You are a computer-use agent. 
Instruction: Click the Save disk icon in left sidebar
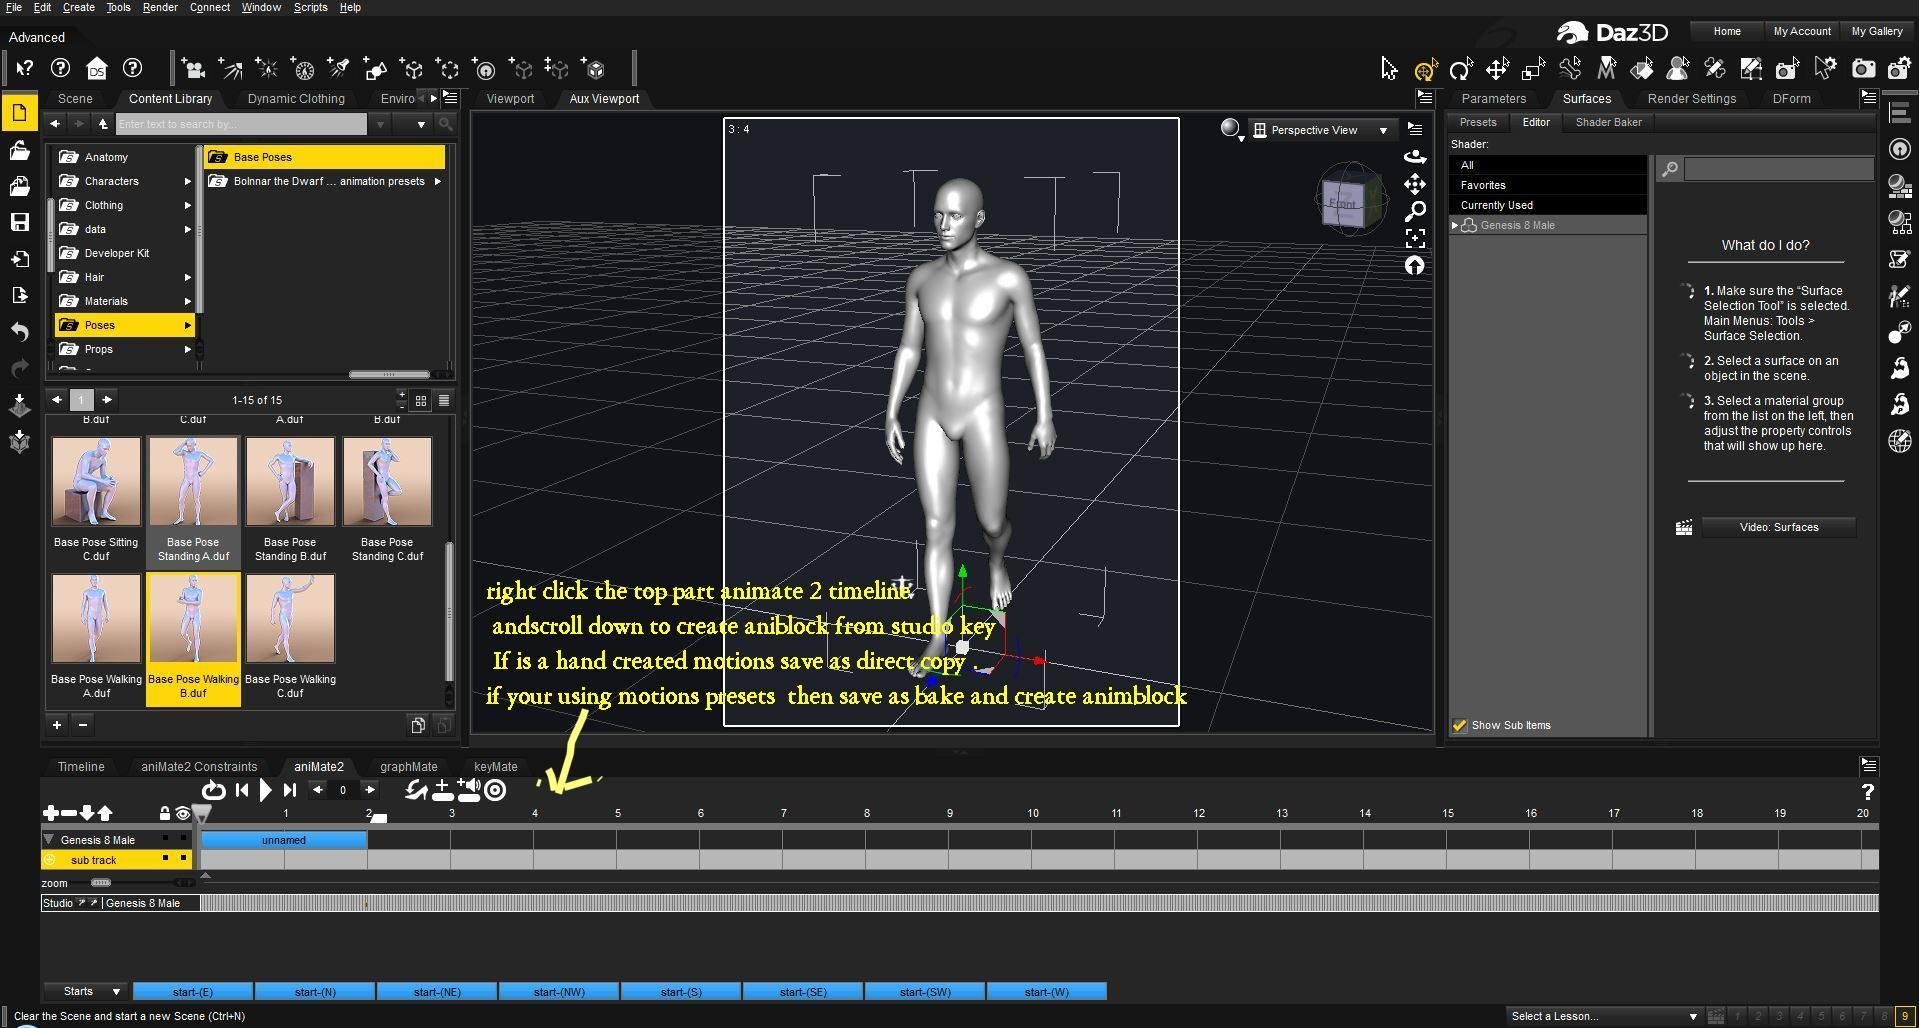coord(19,222)
